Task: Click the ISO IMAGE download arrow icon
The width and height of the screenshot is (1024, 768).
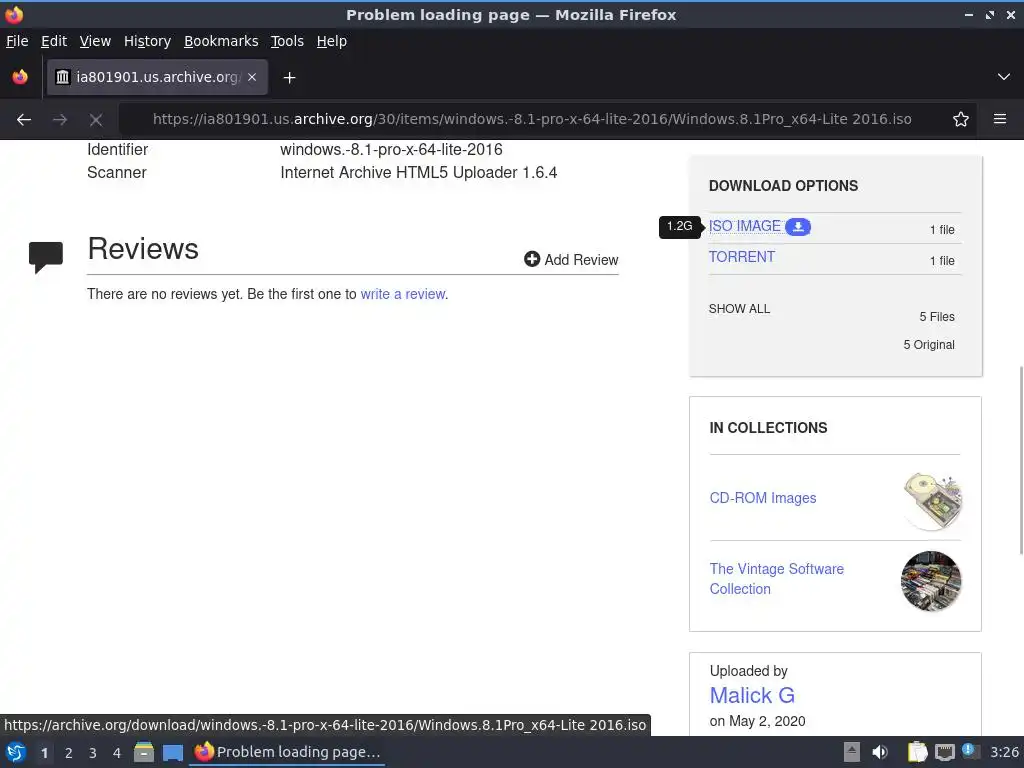Action: click(x=797, y=227)
